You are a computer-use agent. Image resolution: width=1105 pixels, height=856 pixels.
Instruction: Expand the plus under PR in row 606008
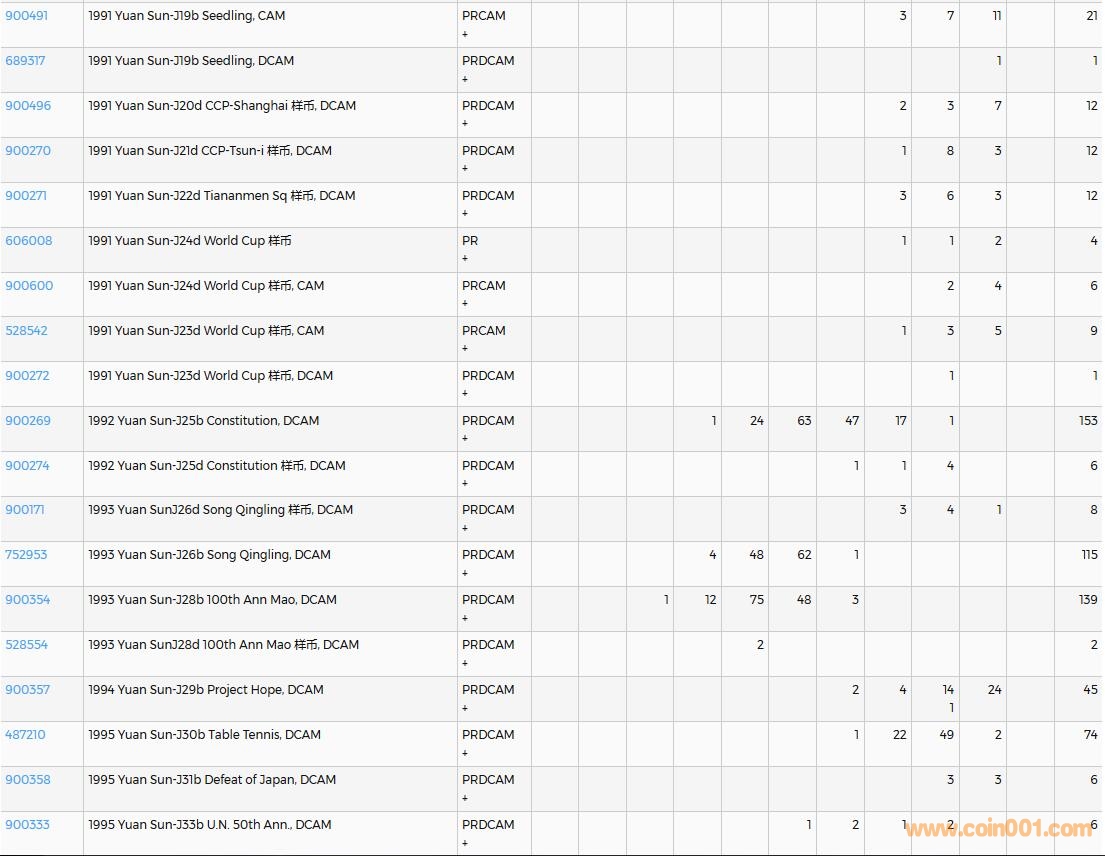click(465, 259)
